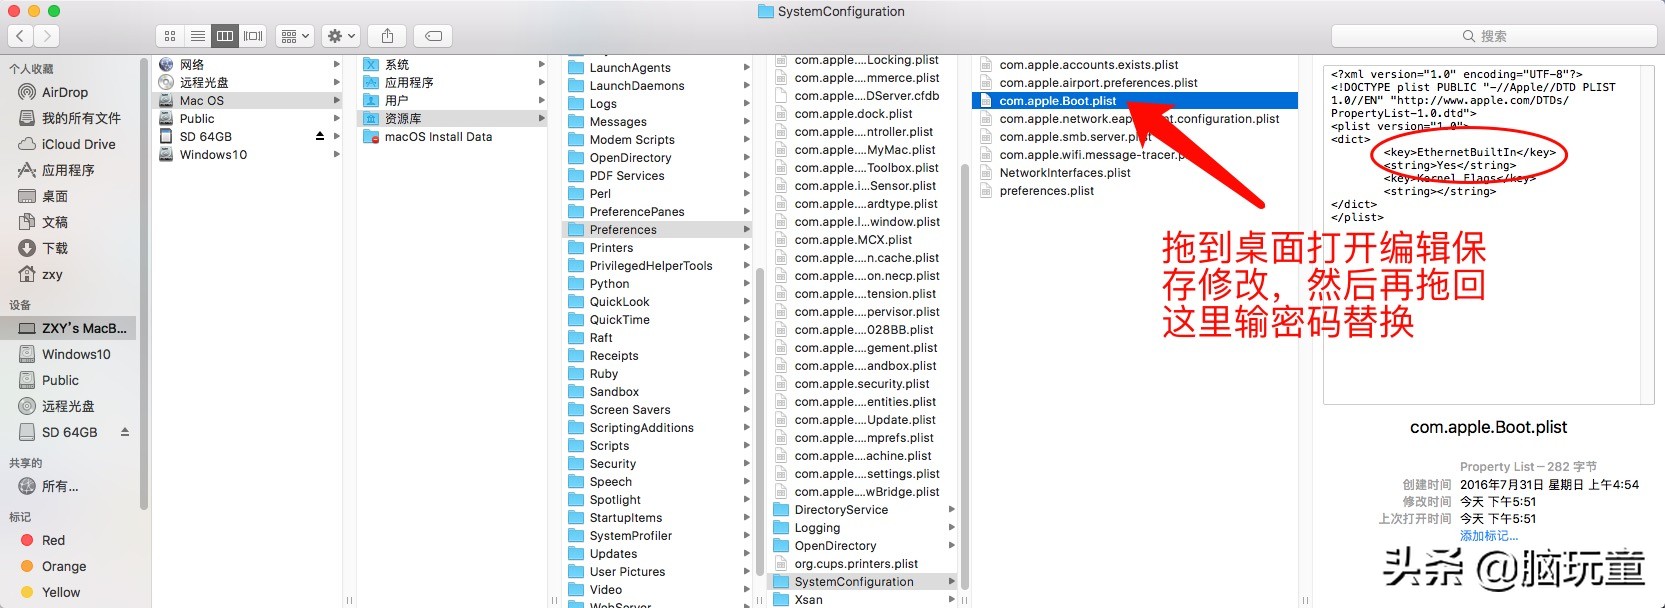The image size is (1665, 608).
Task: Go back with the toolbar back arrow
Action: pyautogui.click(x=21, y=36)
